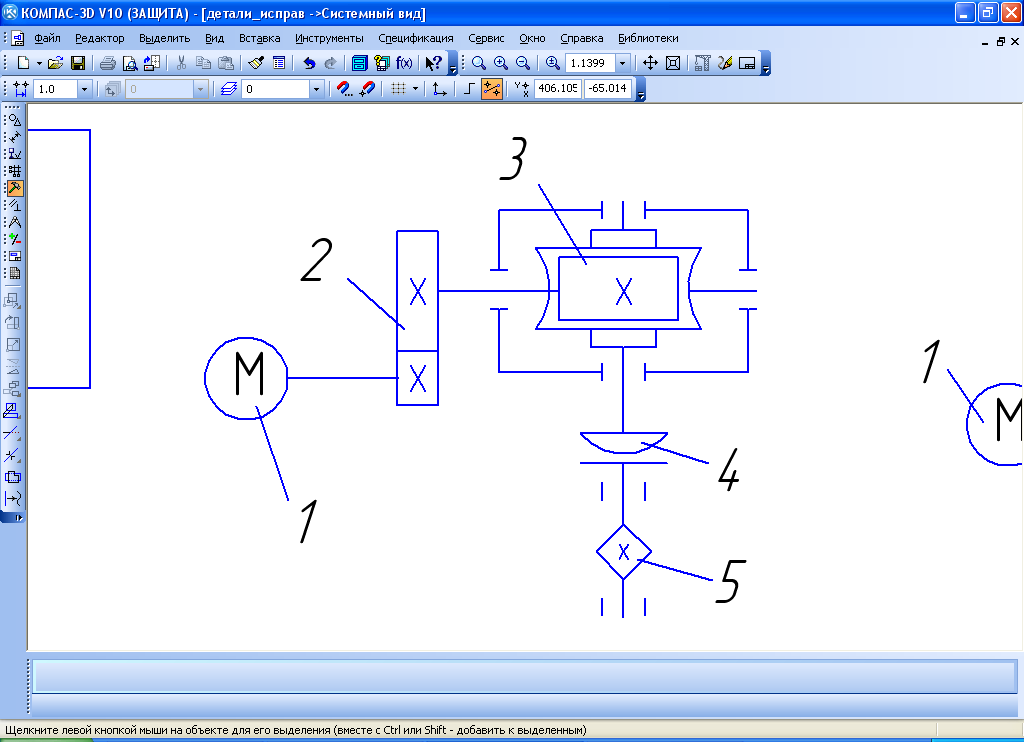This screenshot has width=1024, height=742.
Task: Expand the zoom scale 1.1399 dropdown
Action: [623, 63]
